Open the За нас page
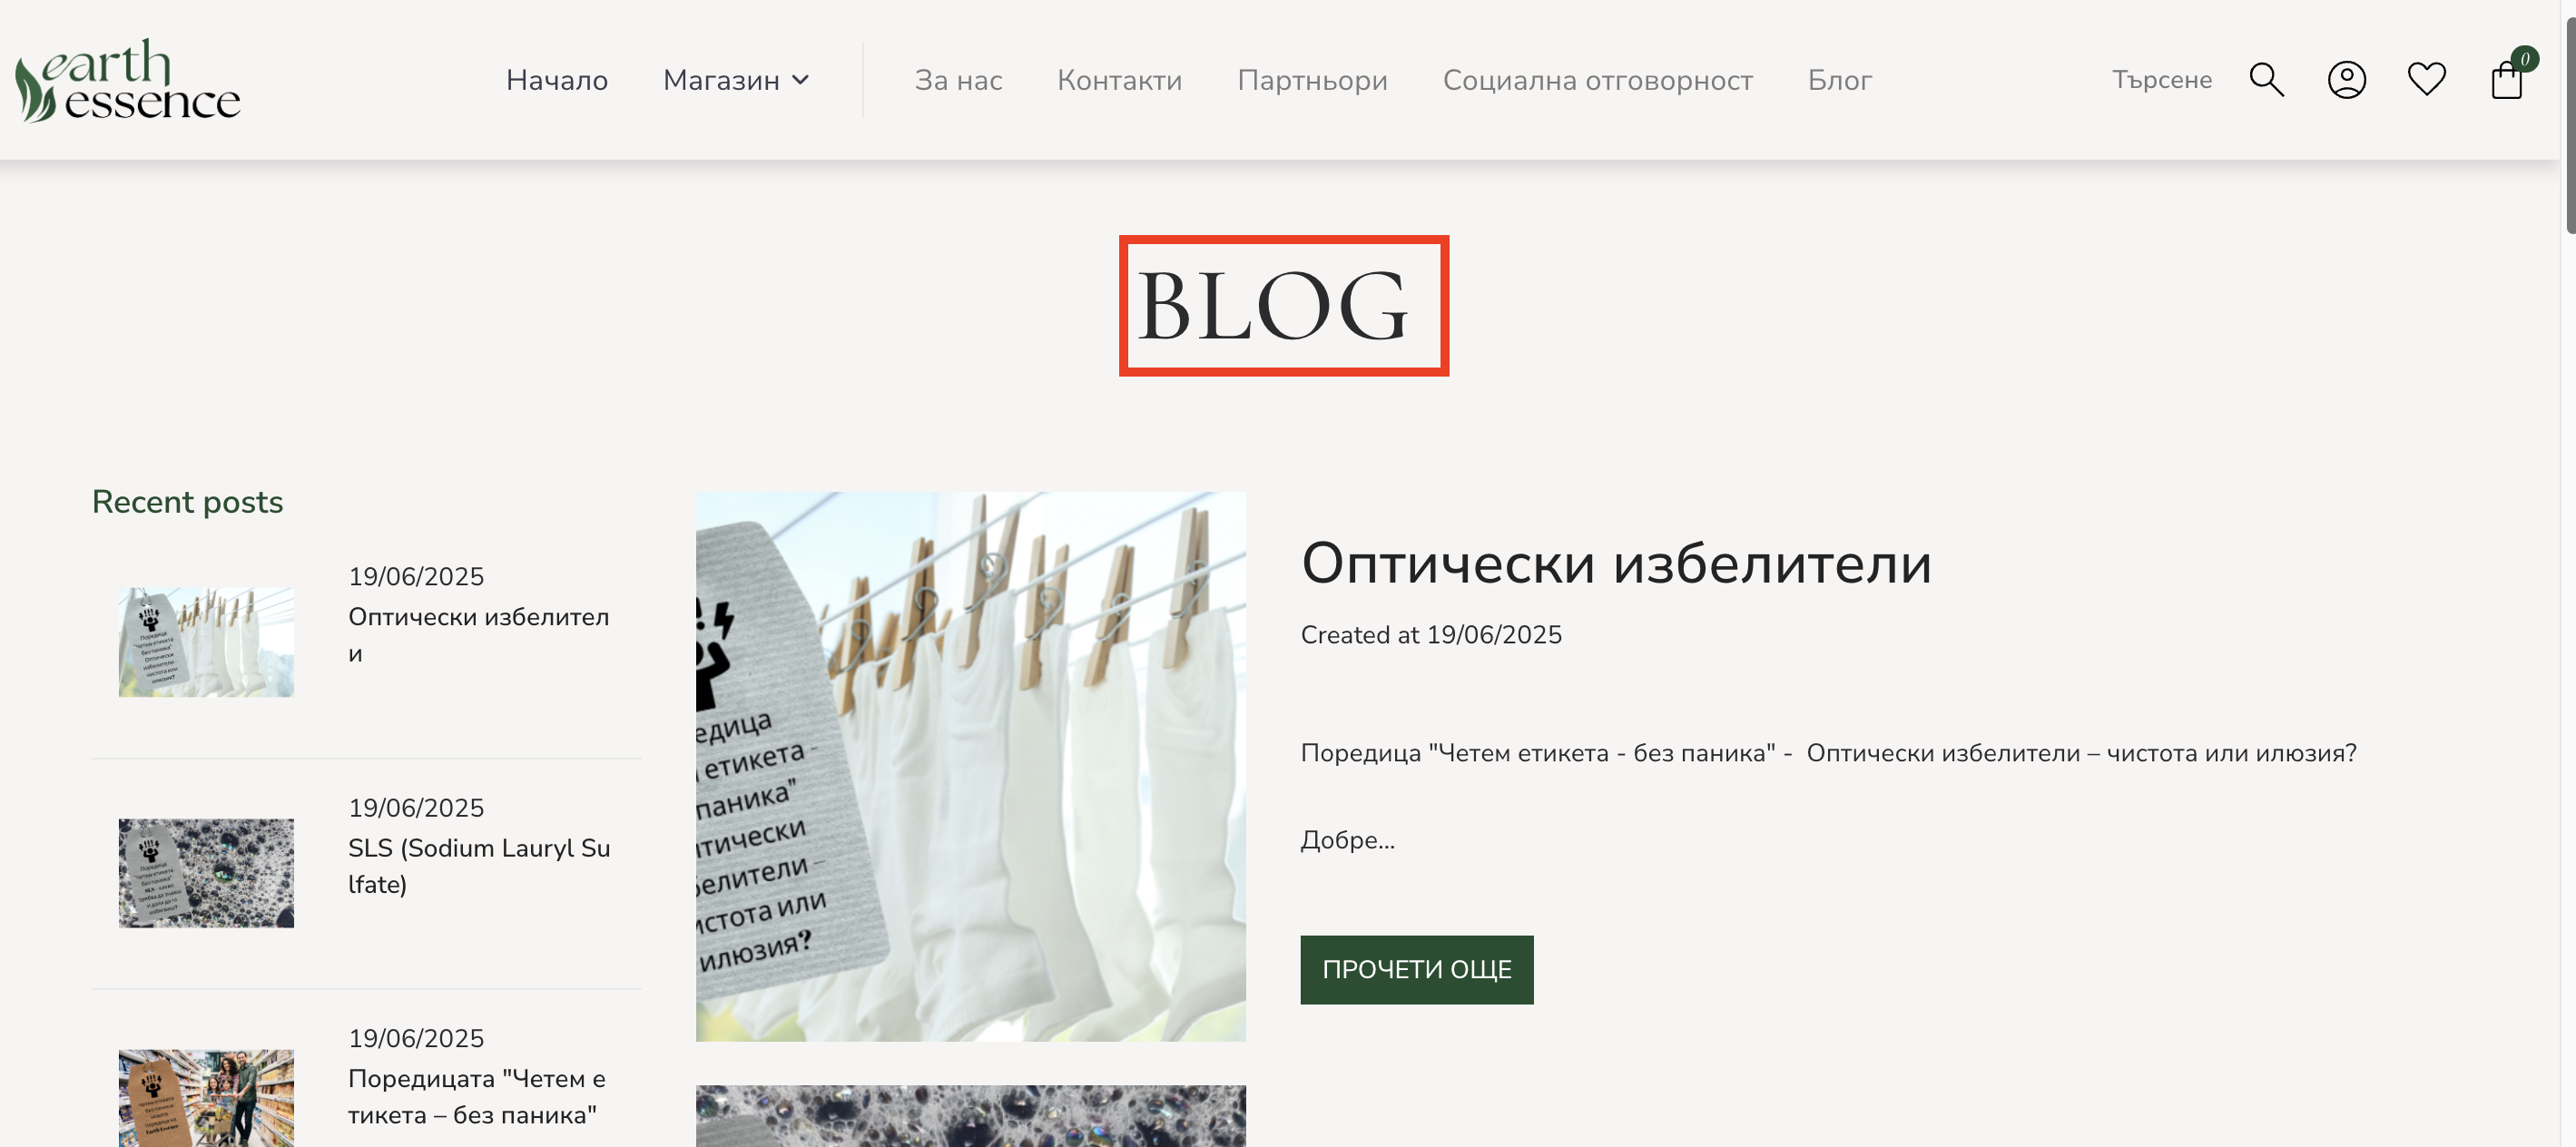Screen dimensions: 2576x1147 click(x=958, y=80)
